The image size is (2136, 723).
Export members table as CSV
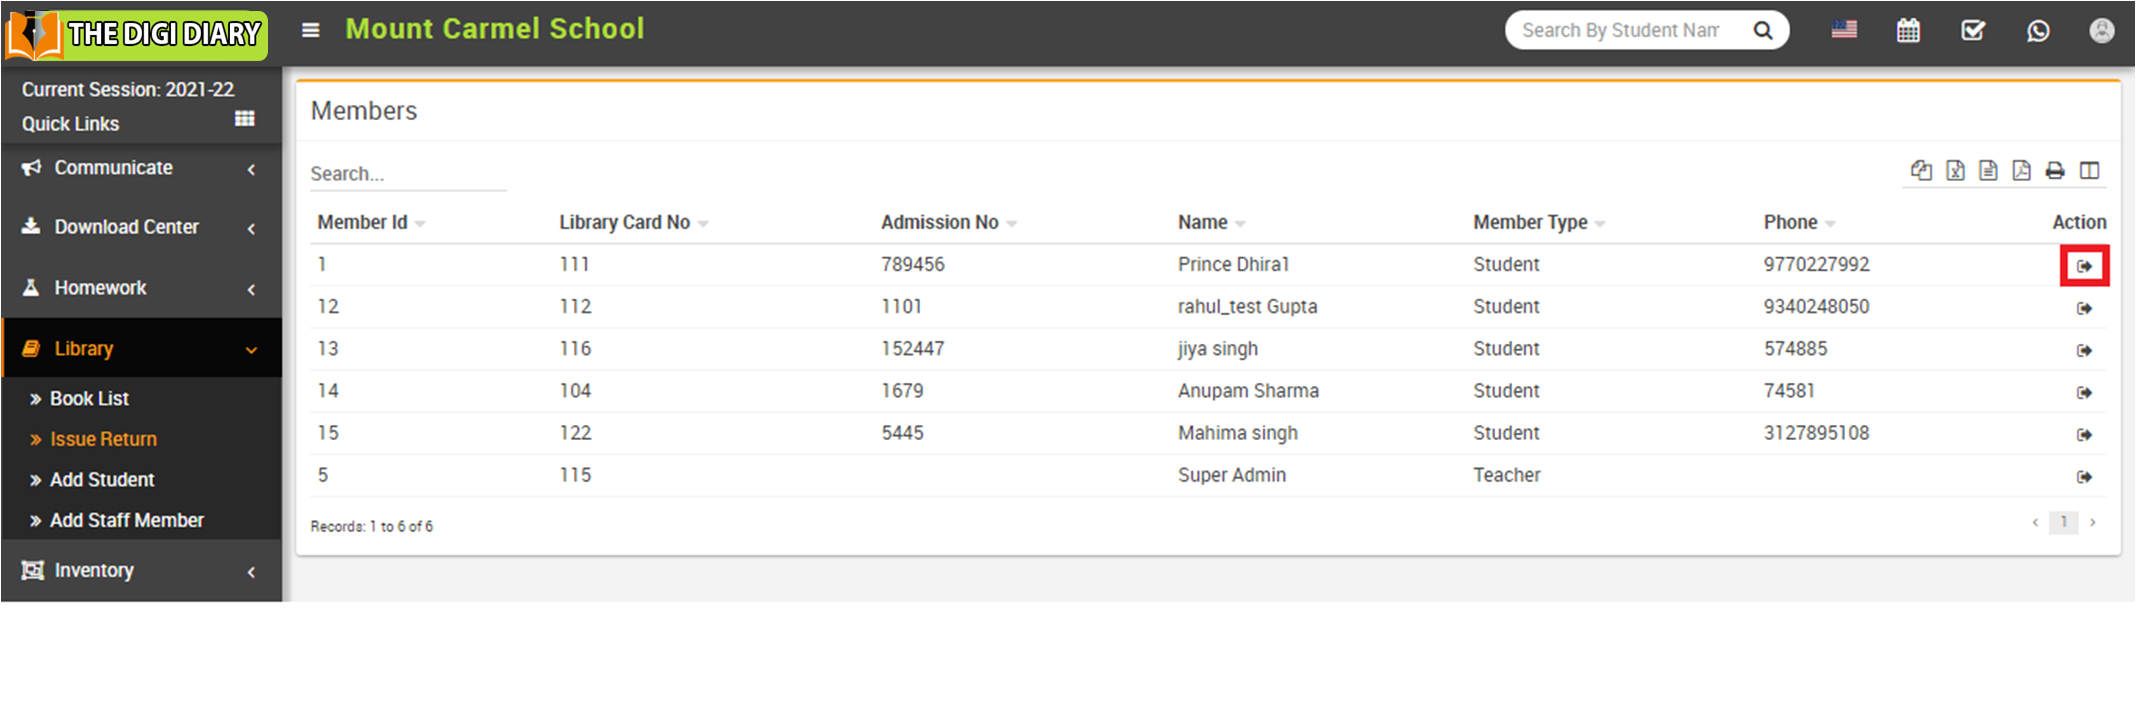[1988, 171]
